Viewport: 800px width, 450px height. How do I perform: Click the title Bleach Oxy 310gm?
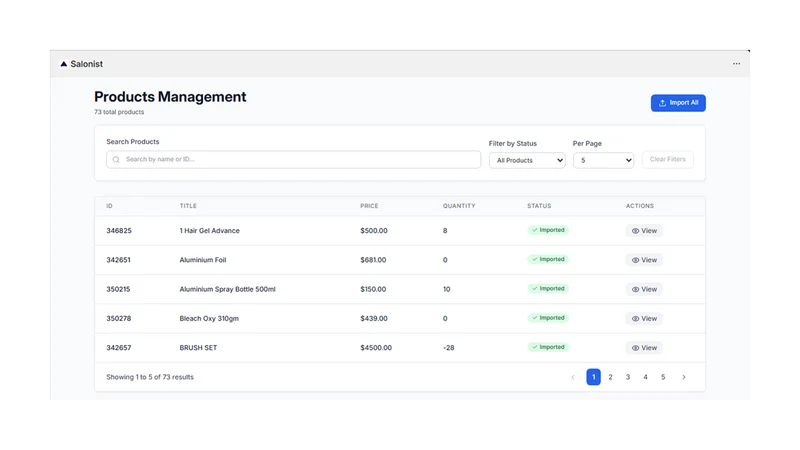(x=209, y=318)
